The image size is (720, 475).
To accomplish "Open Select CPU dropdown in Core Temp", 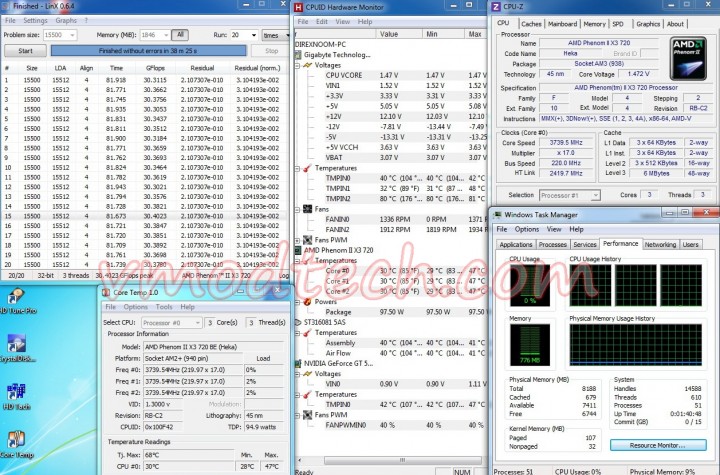I will tap(171, 322).
